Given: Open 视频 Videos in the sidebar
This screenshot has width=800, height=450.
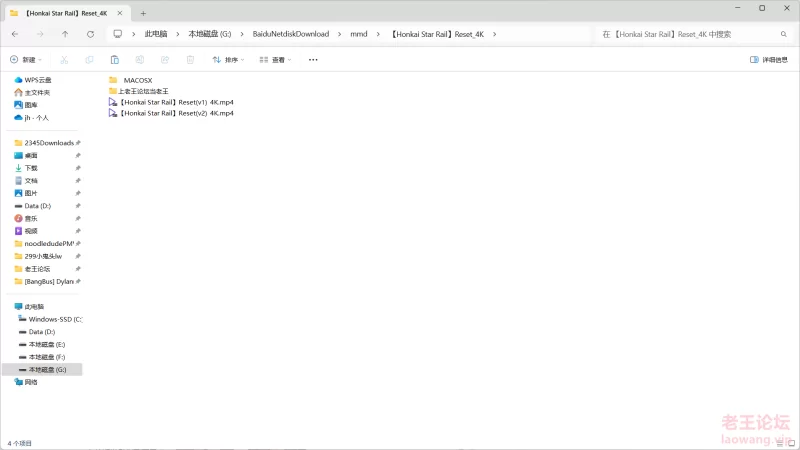Looking at the screenshot, I should coord(26,231).
